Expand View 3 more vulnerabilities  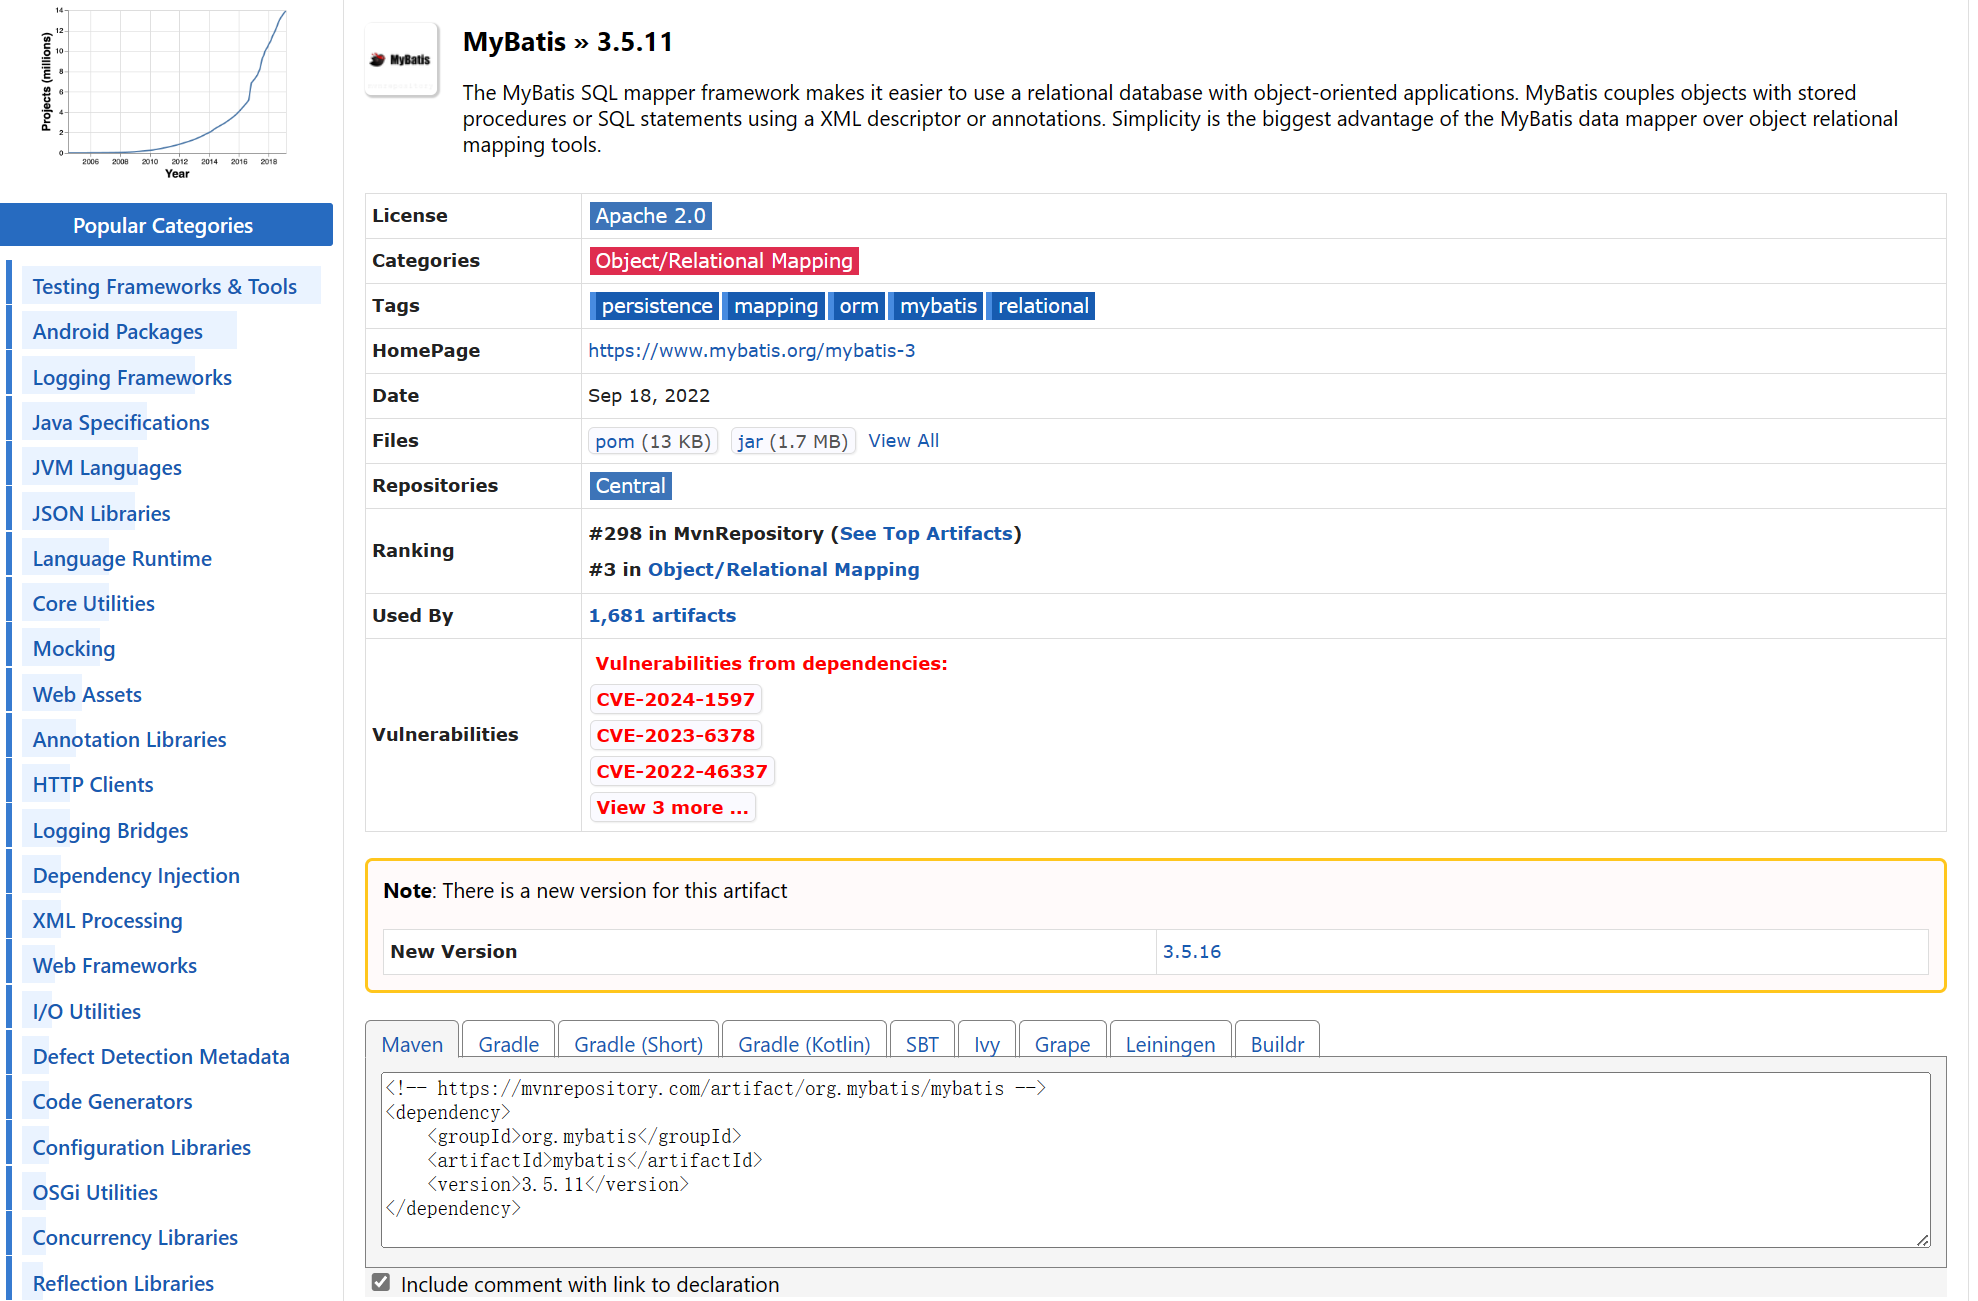[x=672, y=808]
